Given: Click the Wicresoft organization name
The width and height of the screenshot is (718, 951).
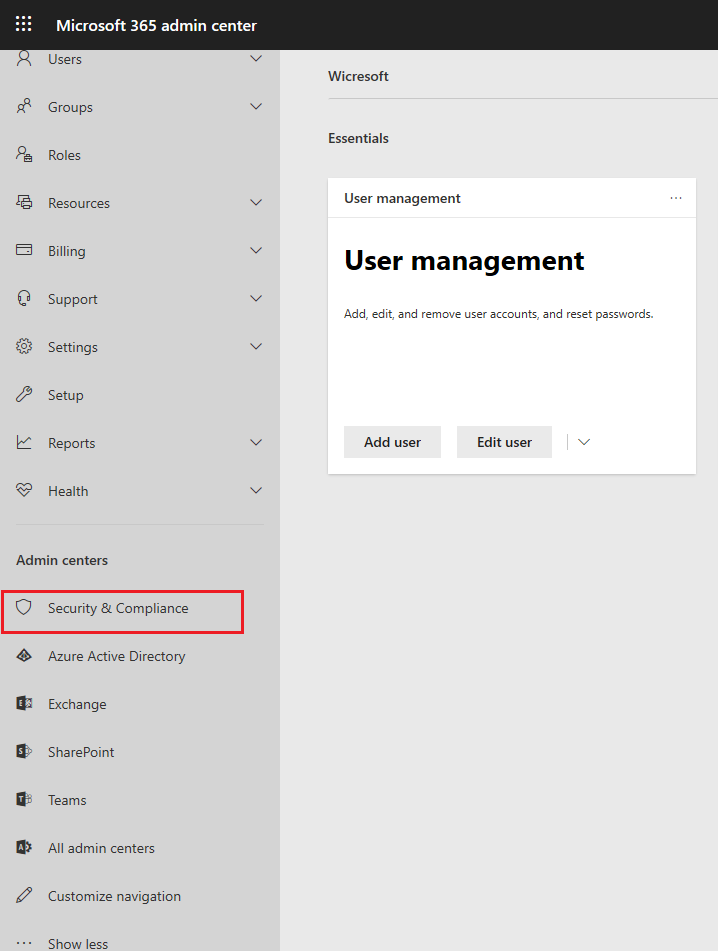Looking at the screenshot, I should click(358, 76).
